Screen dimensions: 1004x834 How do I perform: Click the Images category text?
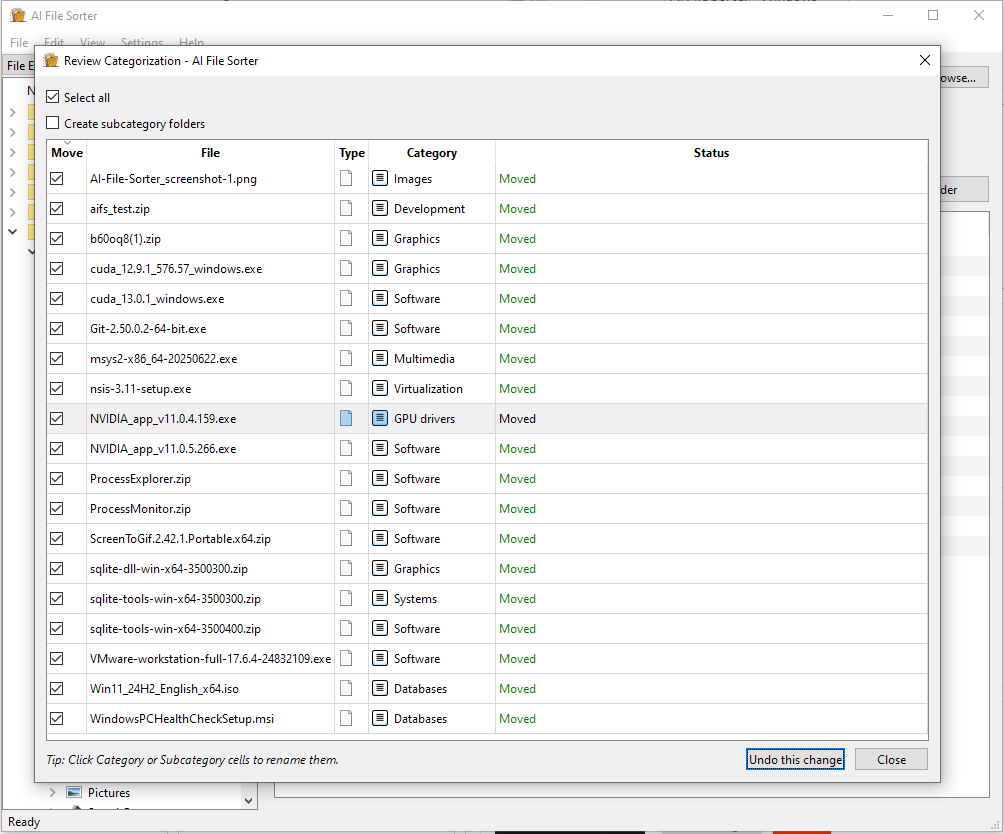[413, 179]
